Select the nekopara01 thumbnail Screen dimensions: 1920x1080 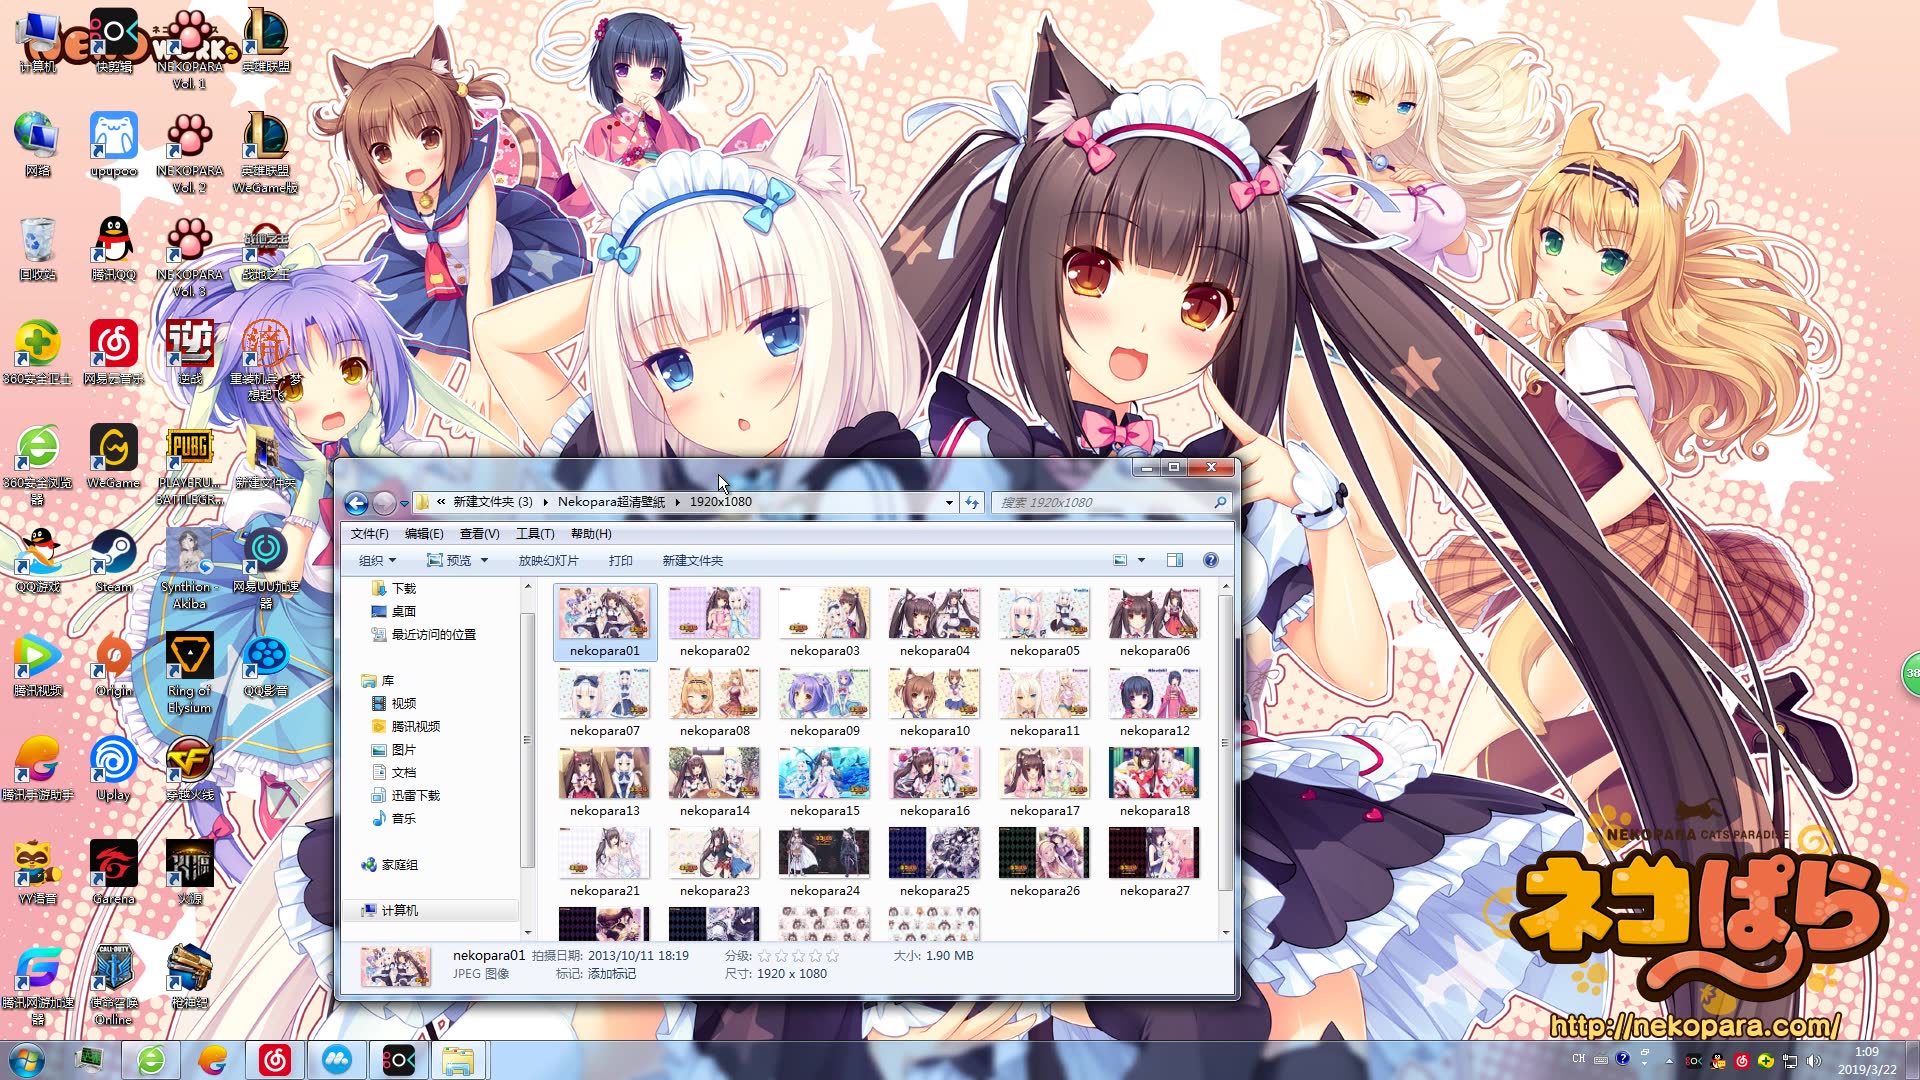[604, 621]
